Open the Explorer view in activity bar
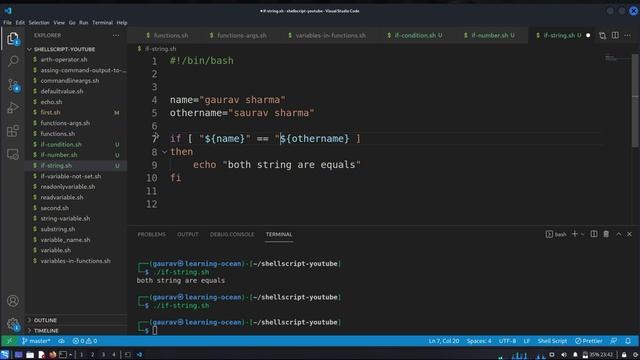Viewport: 640px width, 360px height. 13,39
